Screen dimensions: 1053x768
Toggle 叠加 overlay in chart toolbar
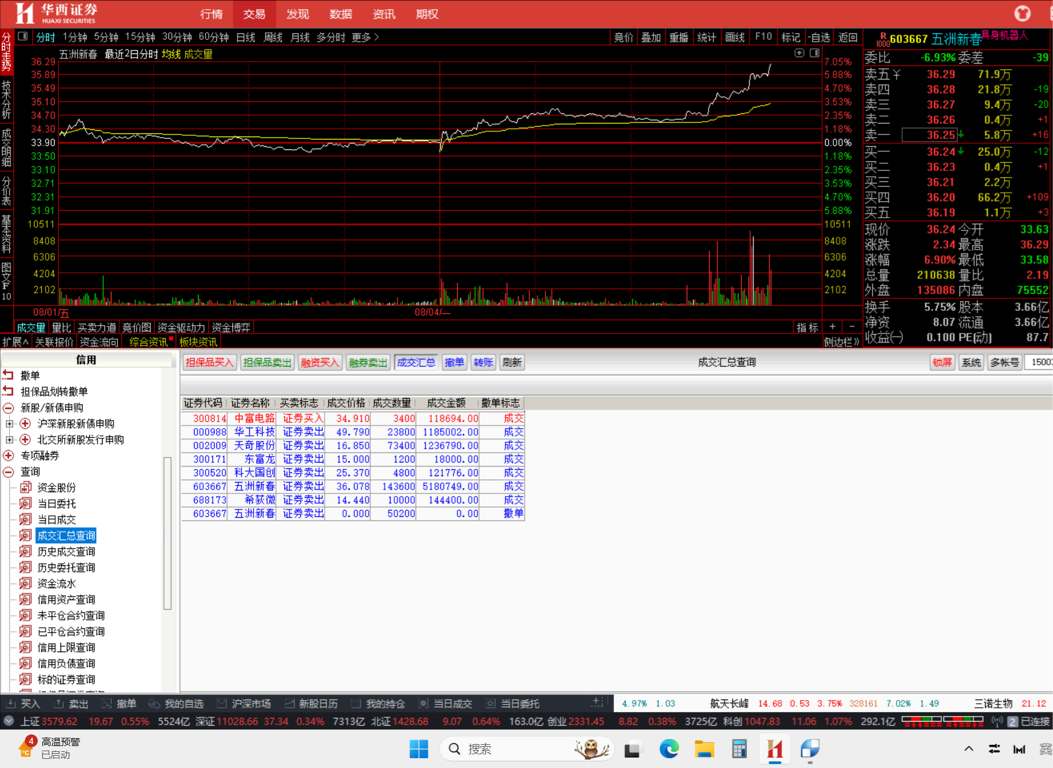tap(651, 37)
